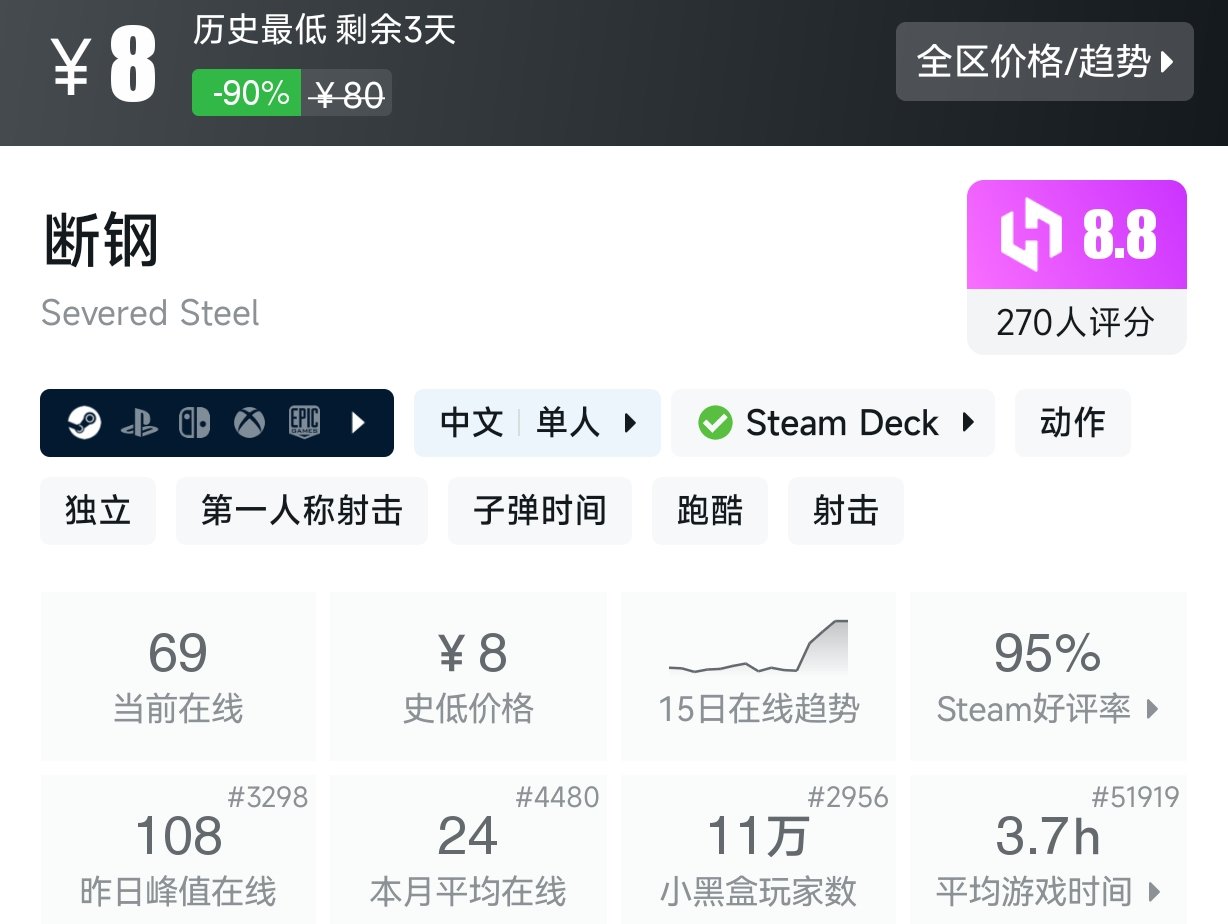Tap the 子弹时间 tag

[x=539, y=511]
